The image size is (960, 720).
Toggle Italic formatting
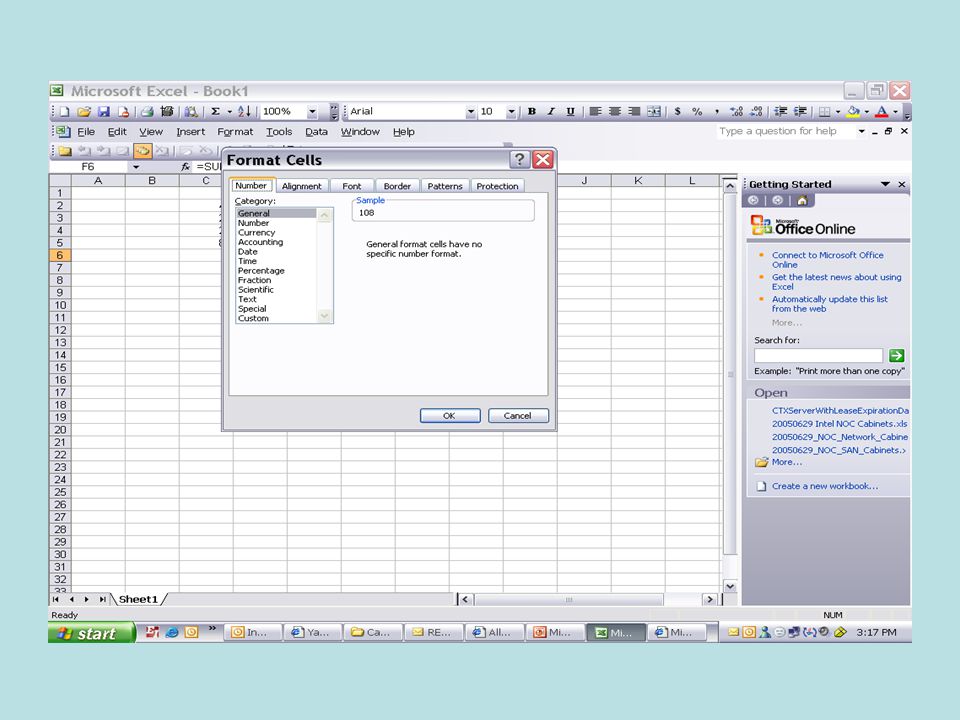pos(551,111)
